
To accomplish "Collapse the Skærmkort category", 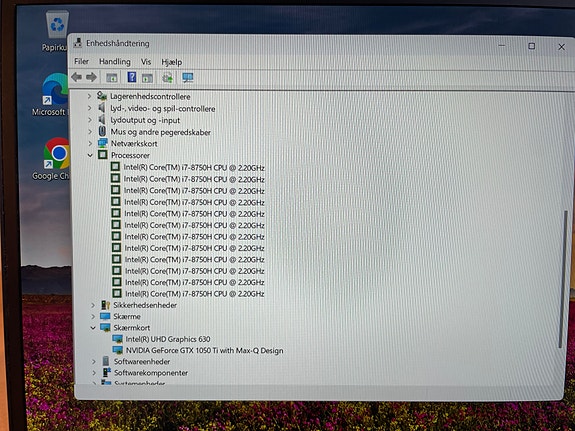I will pos(93,328).
